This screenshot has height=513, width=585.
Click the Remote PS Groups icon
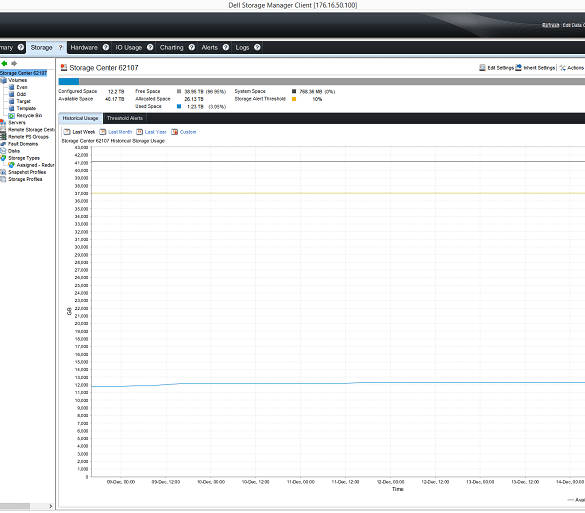(x=3, y=137)
